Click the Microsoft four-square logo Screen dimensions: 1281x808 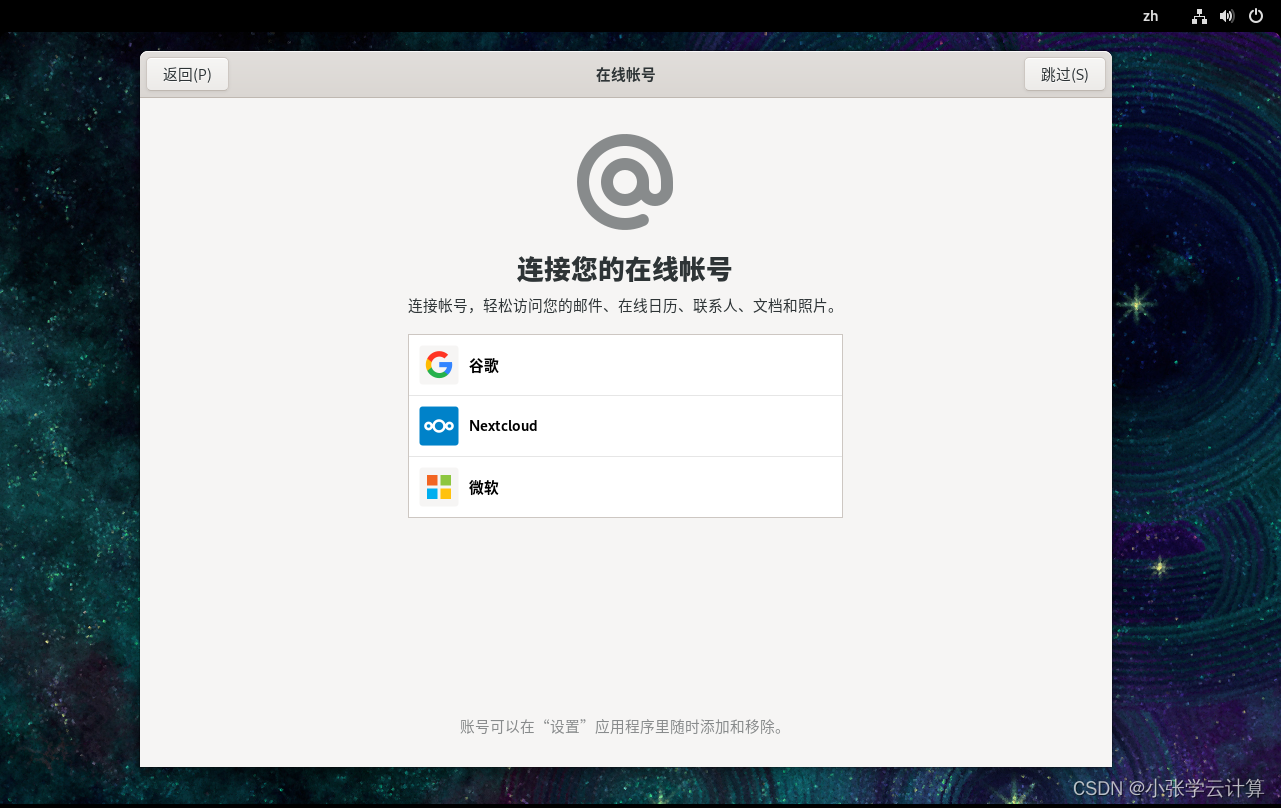[438, 487]
